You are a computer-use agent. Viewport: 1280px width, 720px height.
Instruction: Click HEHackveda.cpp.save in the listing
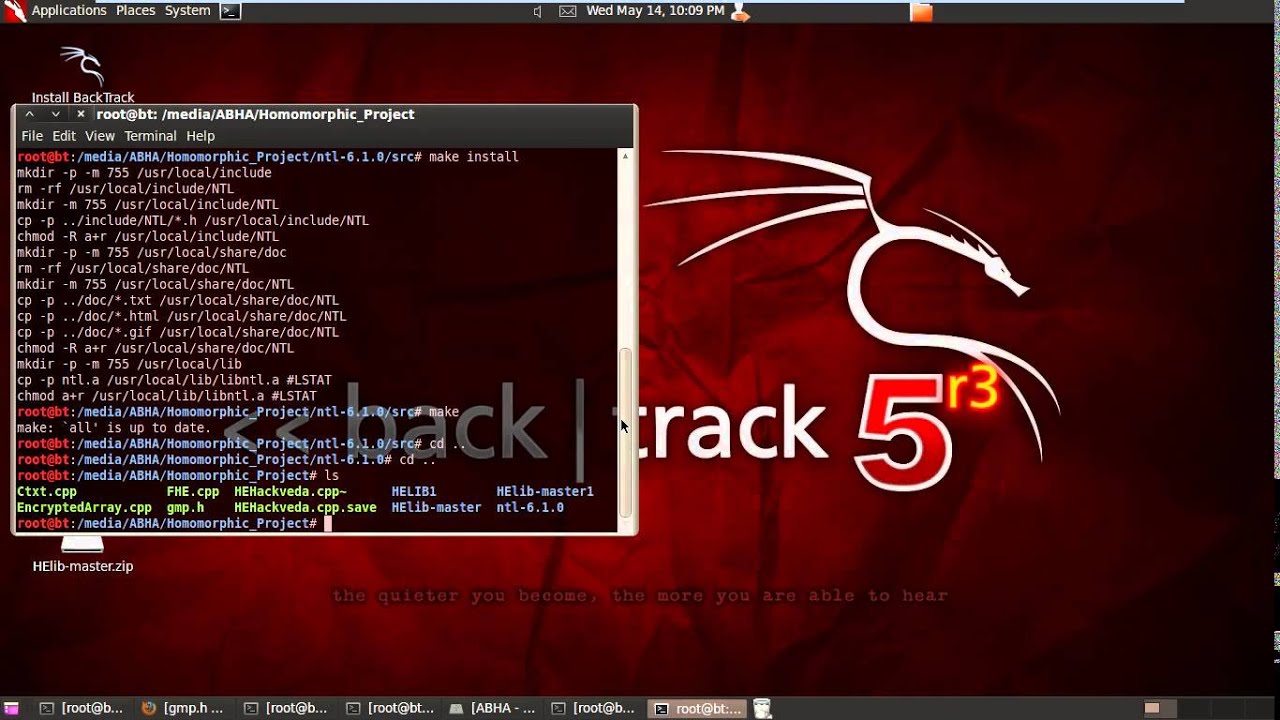pyautogui.click(x=306, y=508)
